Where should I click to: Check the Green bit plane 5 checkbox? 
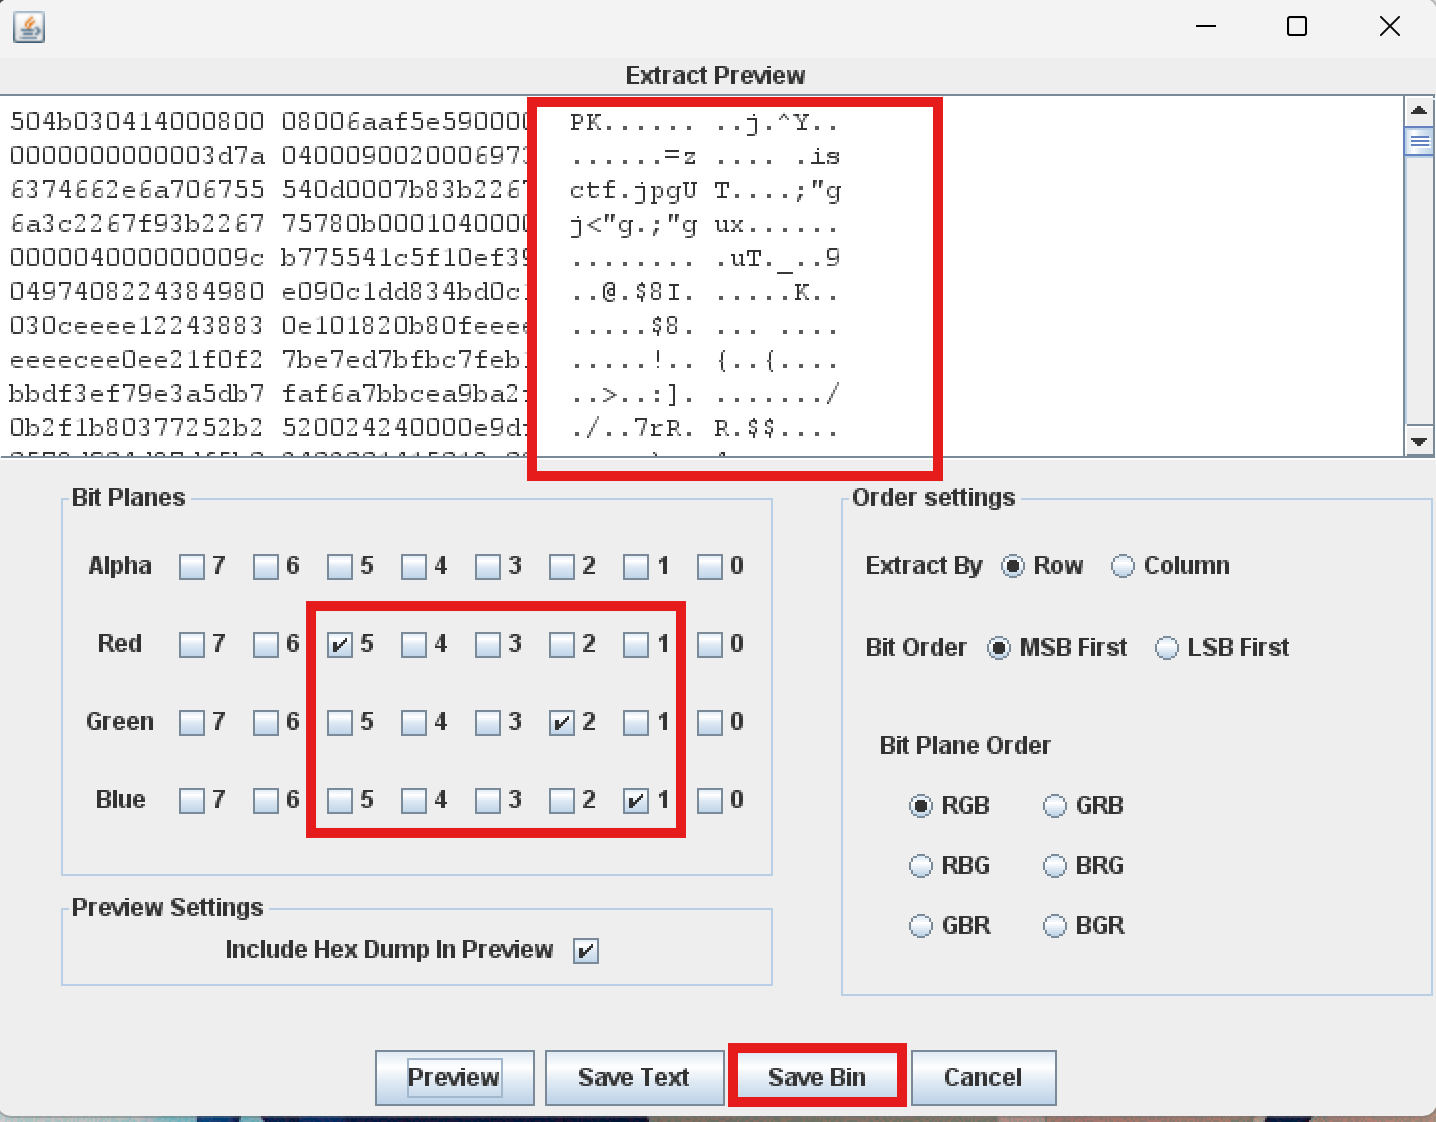[339, 723]
